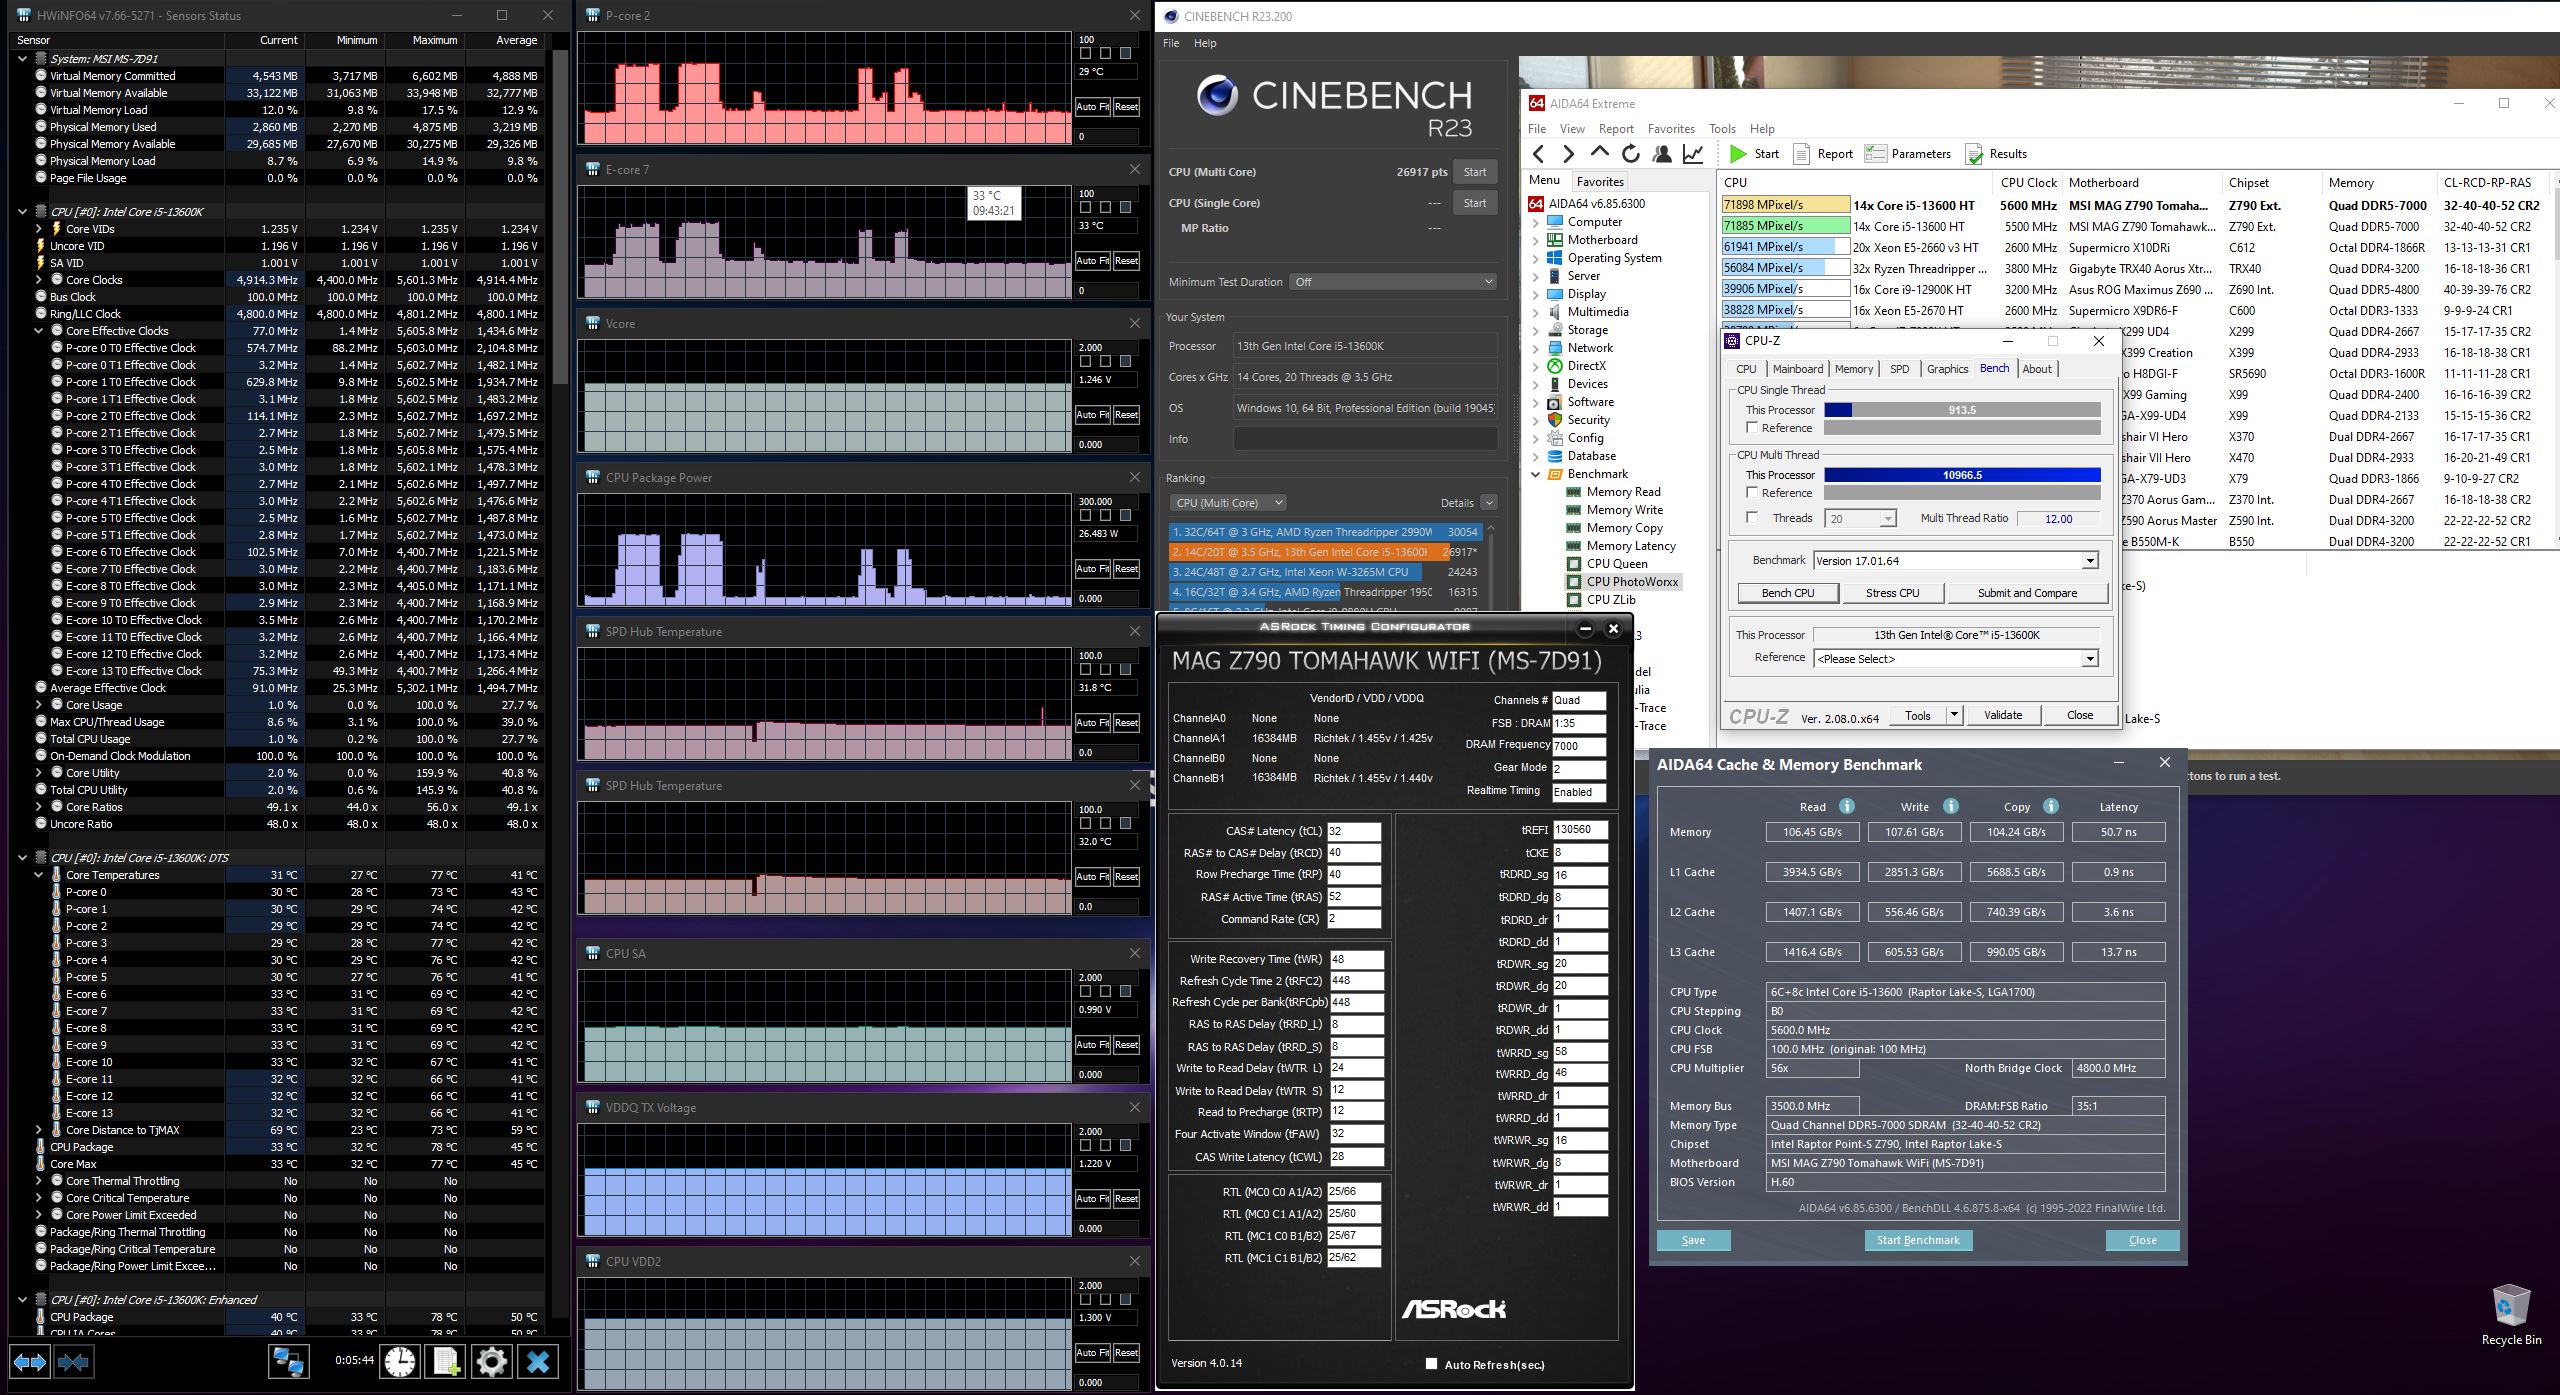Click HWiNFO logging start sheet icon

click(445, 1361)
